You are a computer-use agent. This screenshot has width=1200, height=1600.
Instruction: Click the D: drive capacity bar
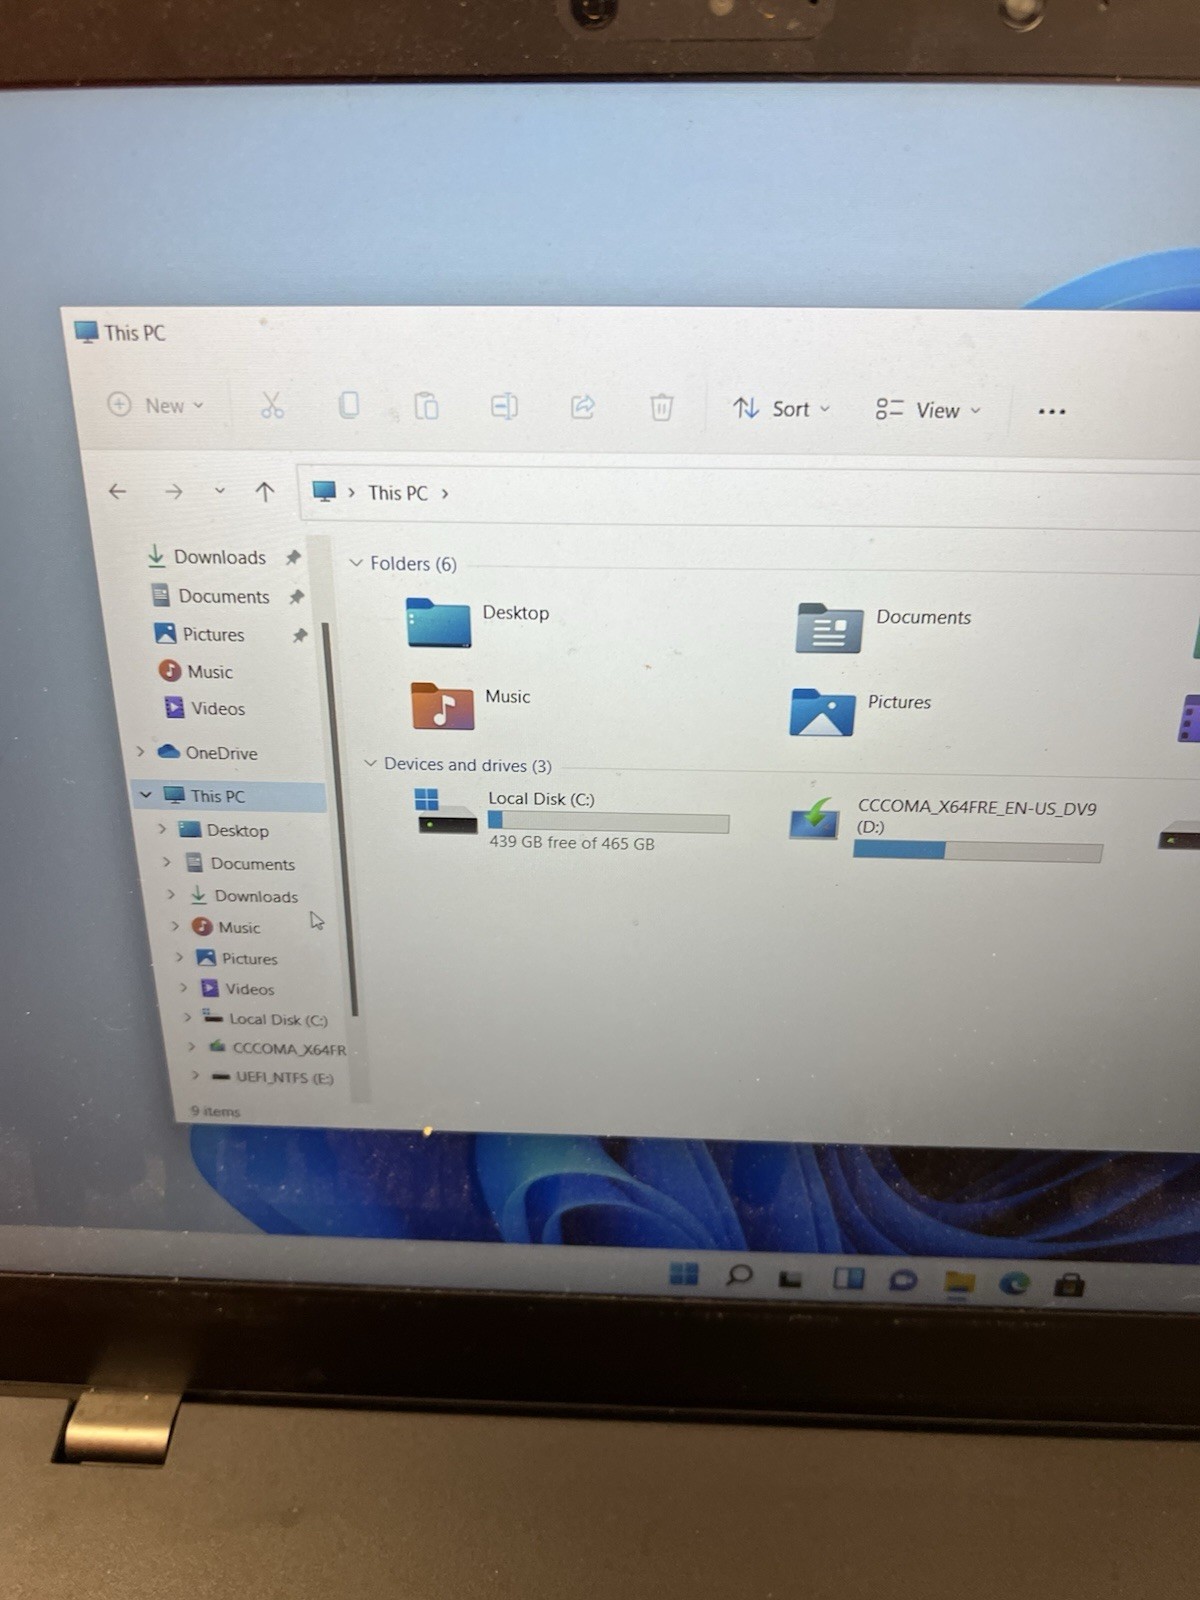(x=977, y=851)
